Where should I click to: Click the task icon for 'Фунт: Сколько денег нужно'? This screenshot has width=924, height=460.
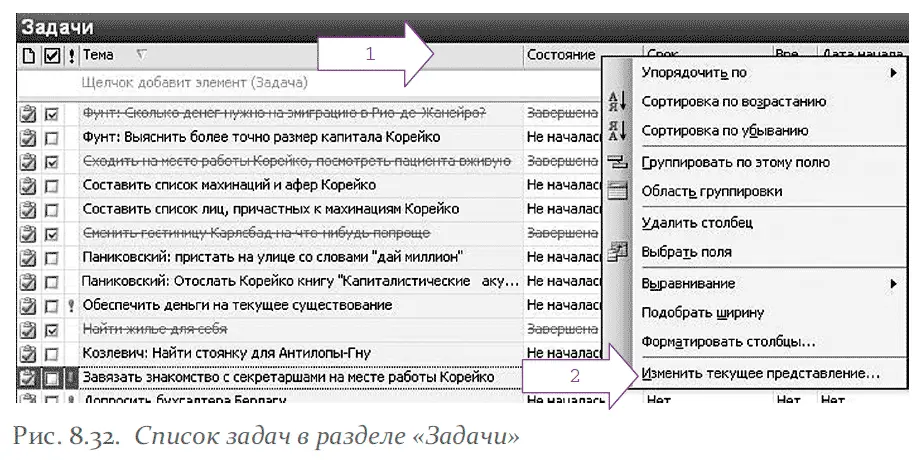(x=28, y=113)
